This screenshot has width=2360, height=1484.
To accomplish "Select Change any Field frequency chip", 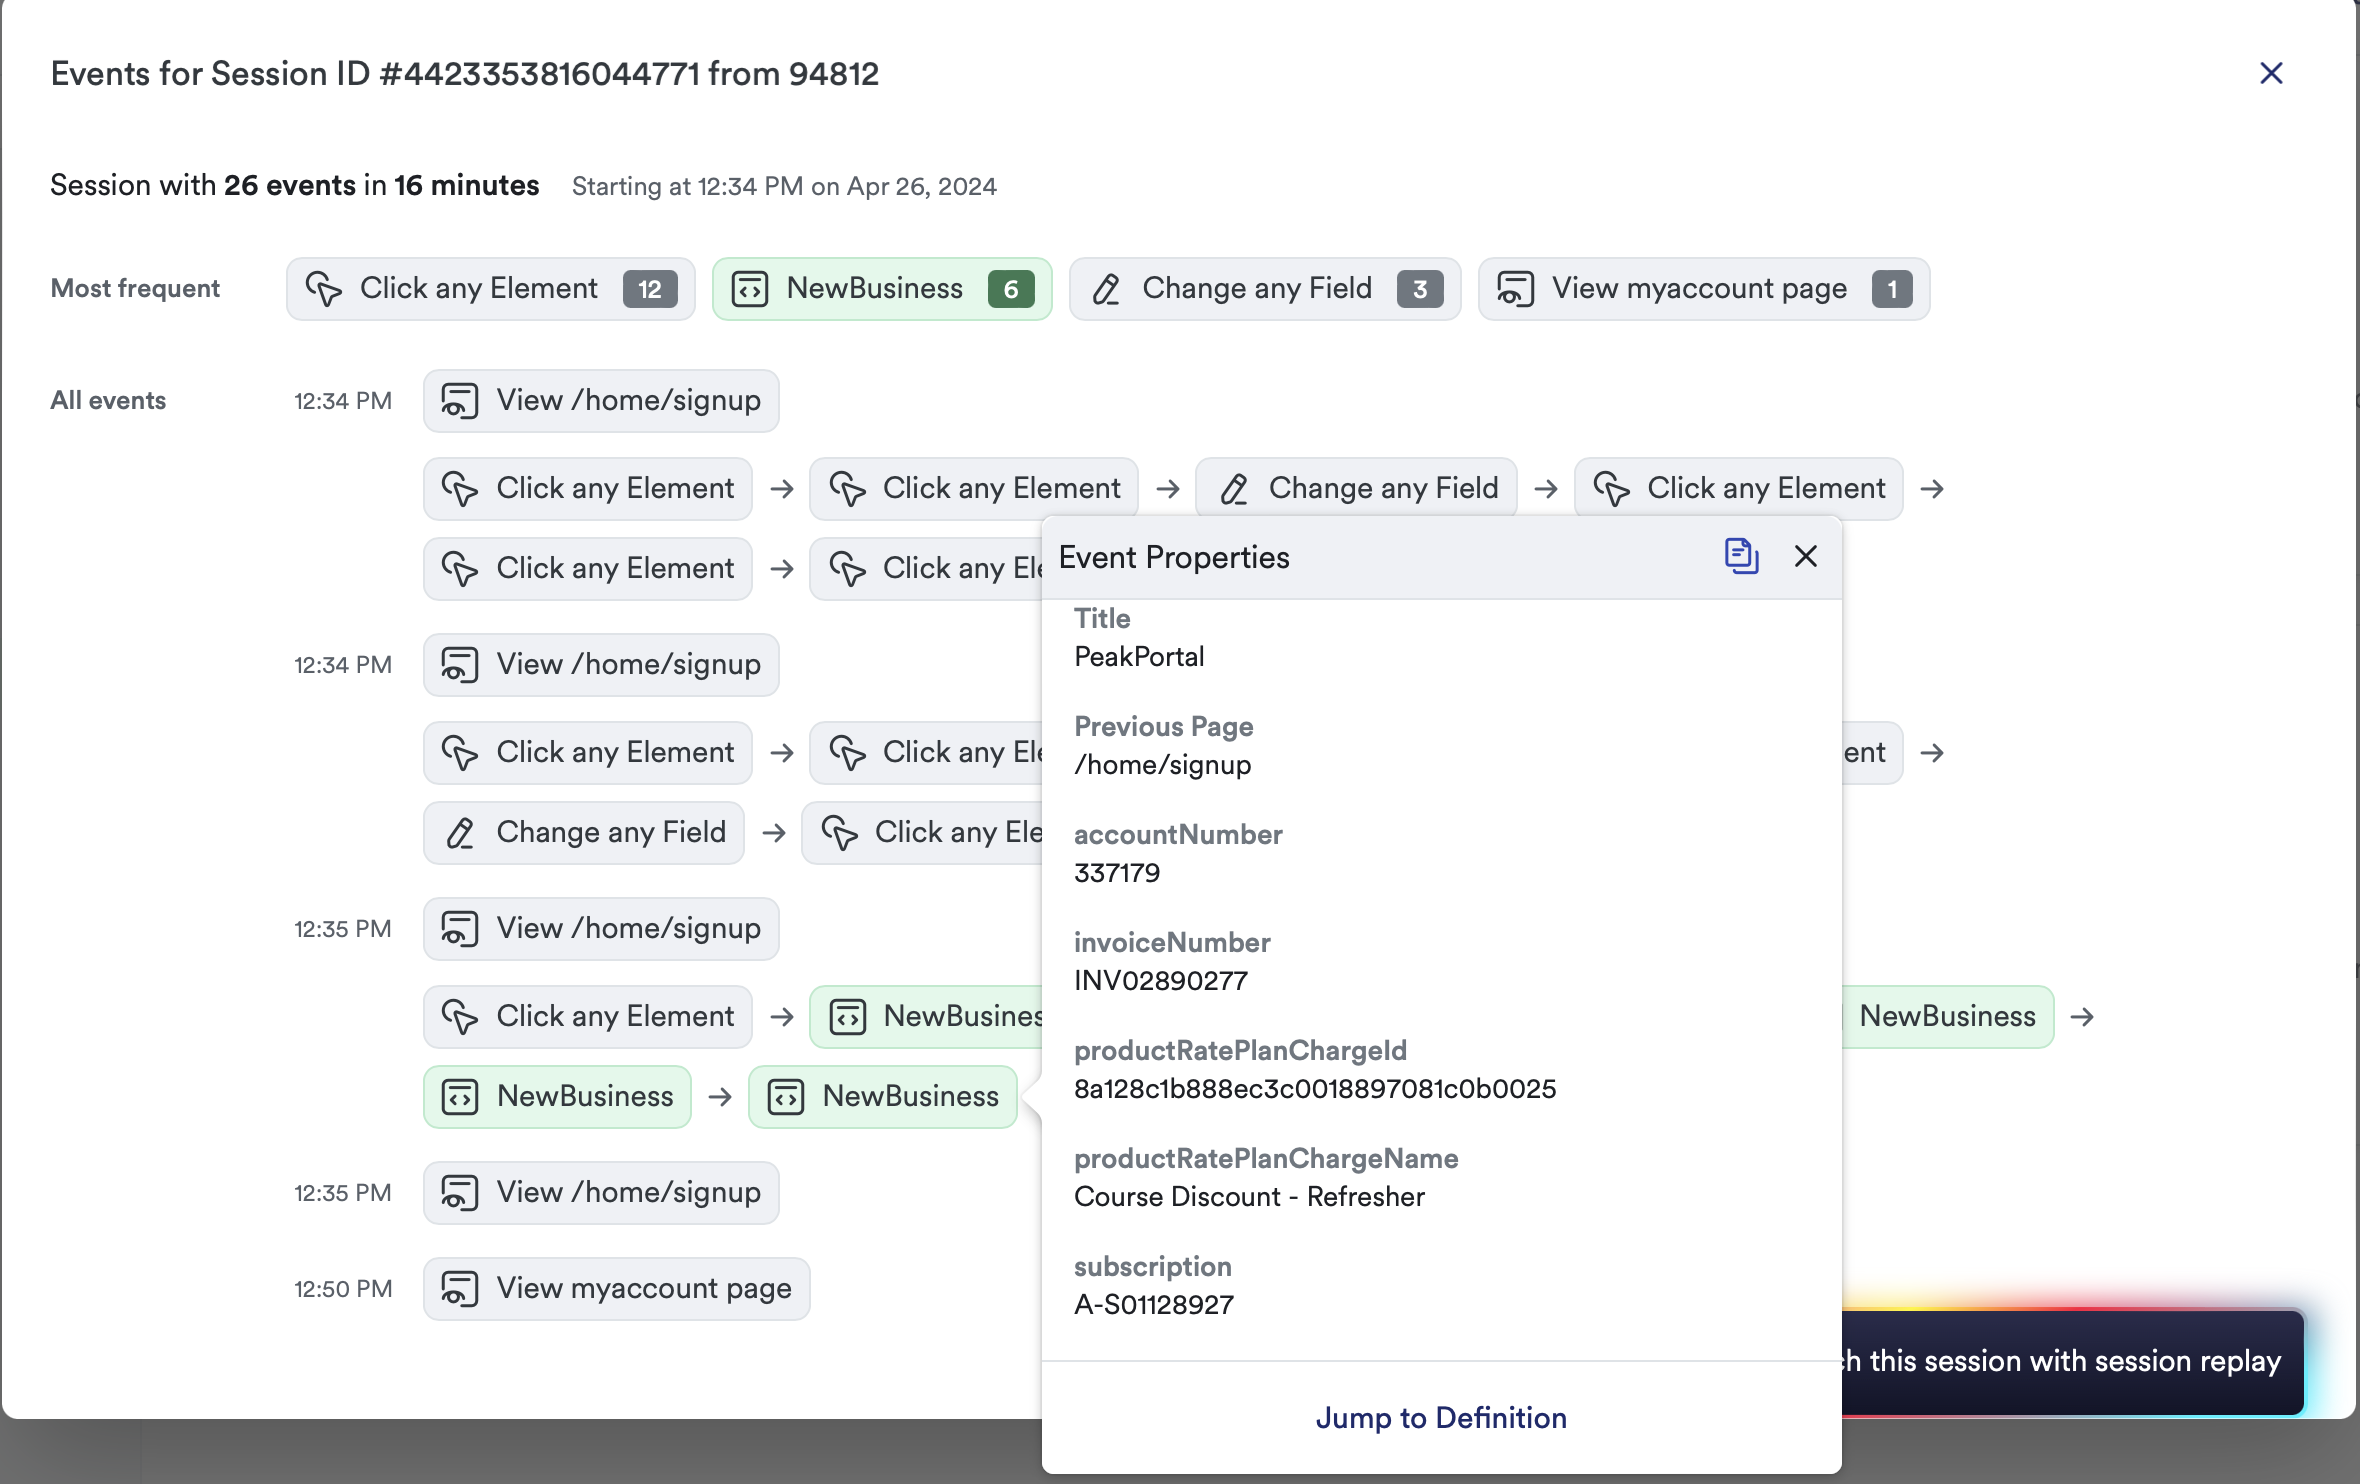I will pos(1264,289).
